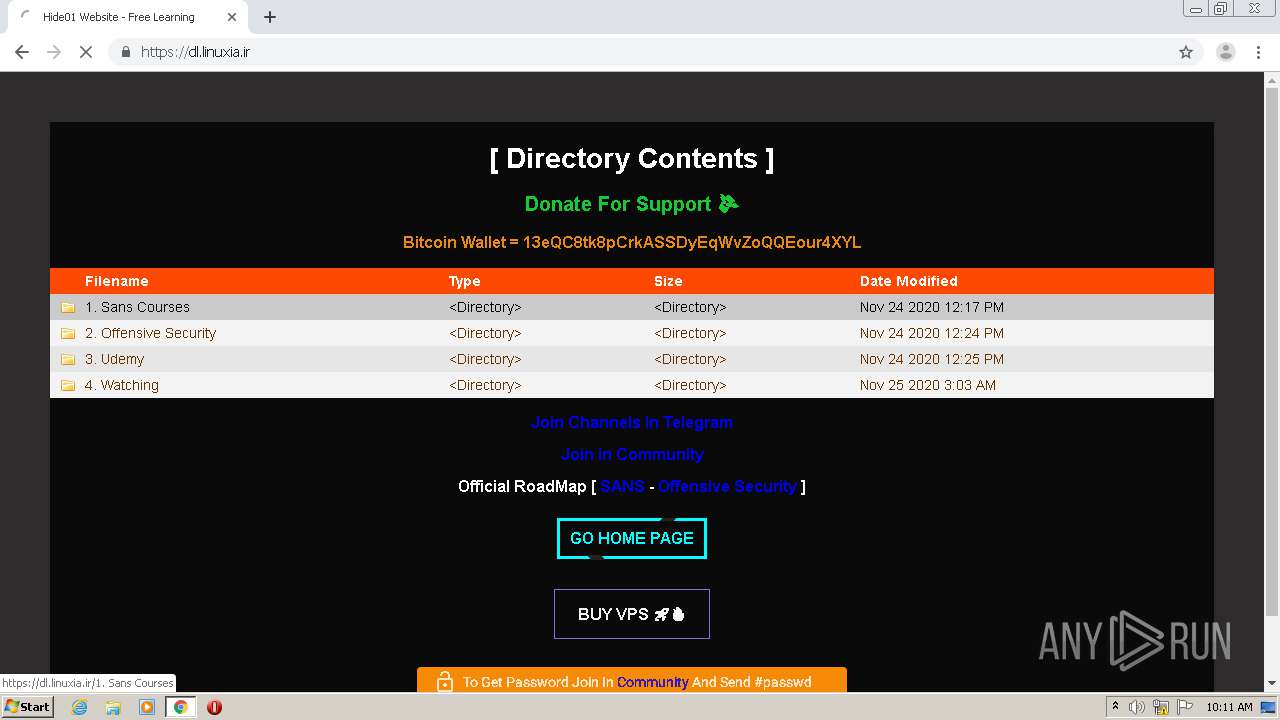Click date Nov 24 2020 12:24 PM
Viewport: 1280px width, 720px height.
coord(931,333)
